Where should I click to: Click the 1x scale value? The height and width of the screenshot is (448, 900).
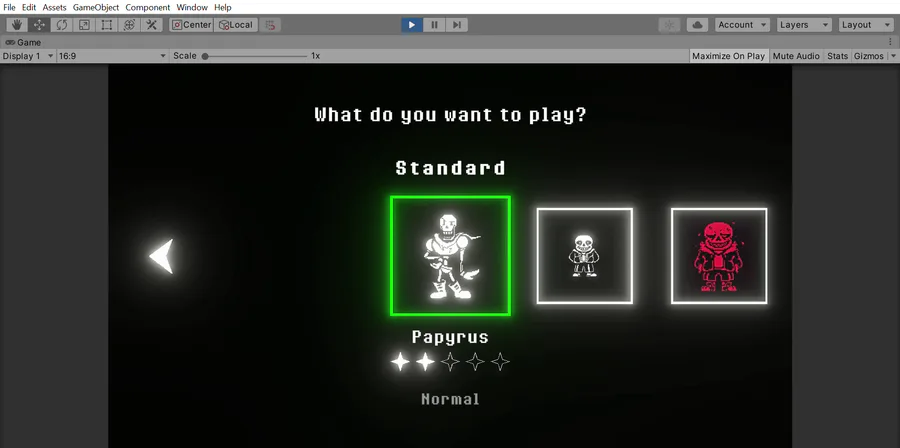click(315, 56)
